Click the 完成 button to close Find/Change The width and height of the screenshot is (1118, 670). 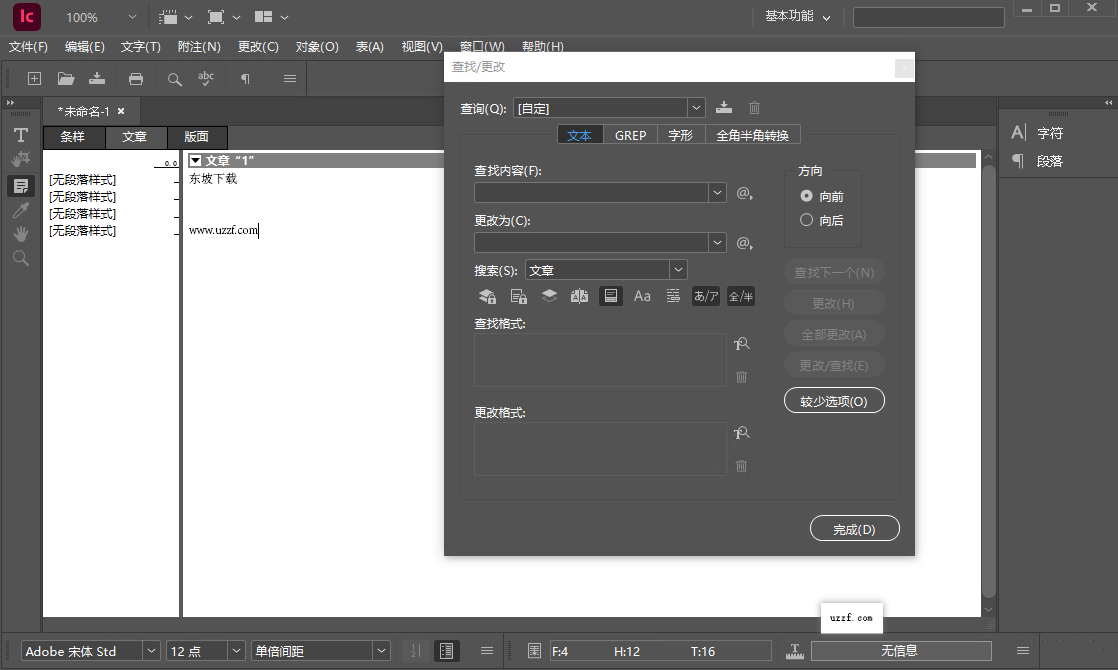(x=854, y=528)
